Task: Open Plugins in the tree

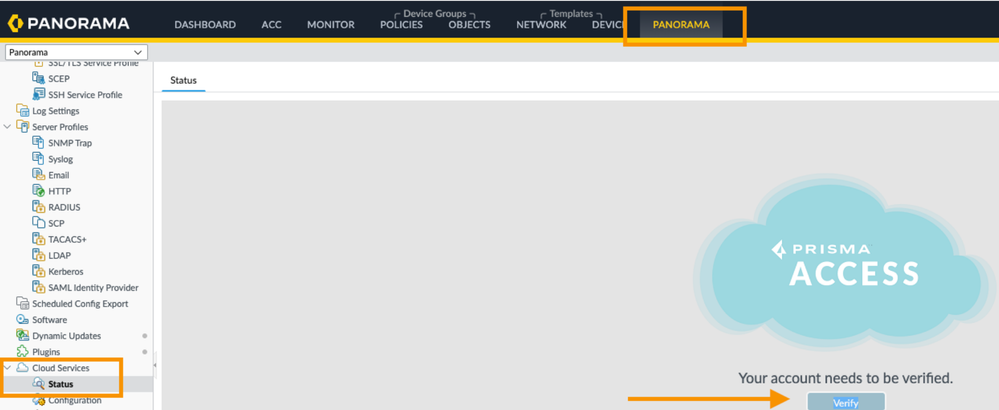Action: [47, 351]
